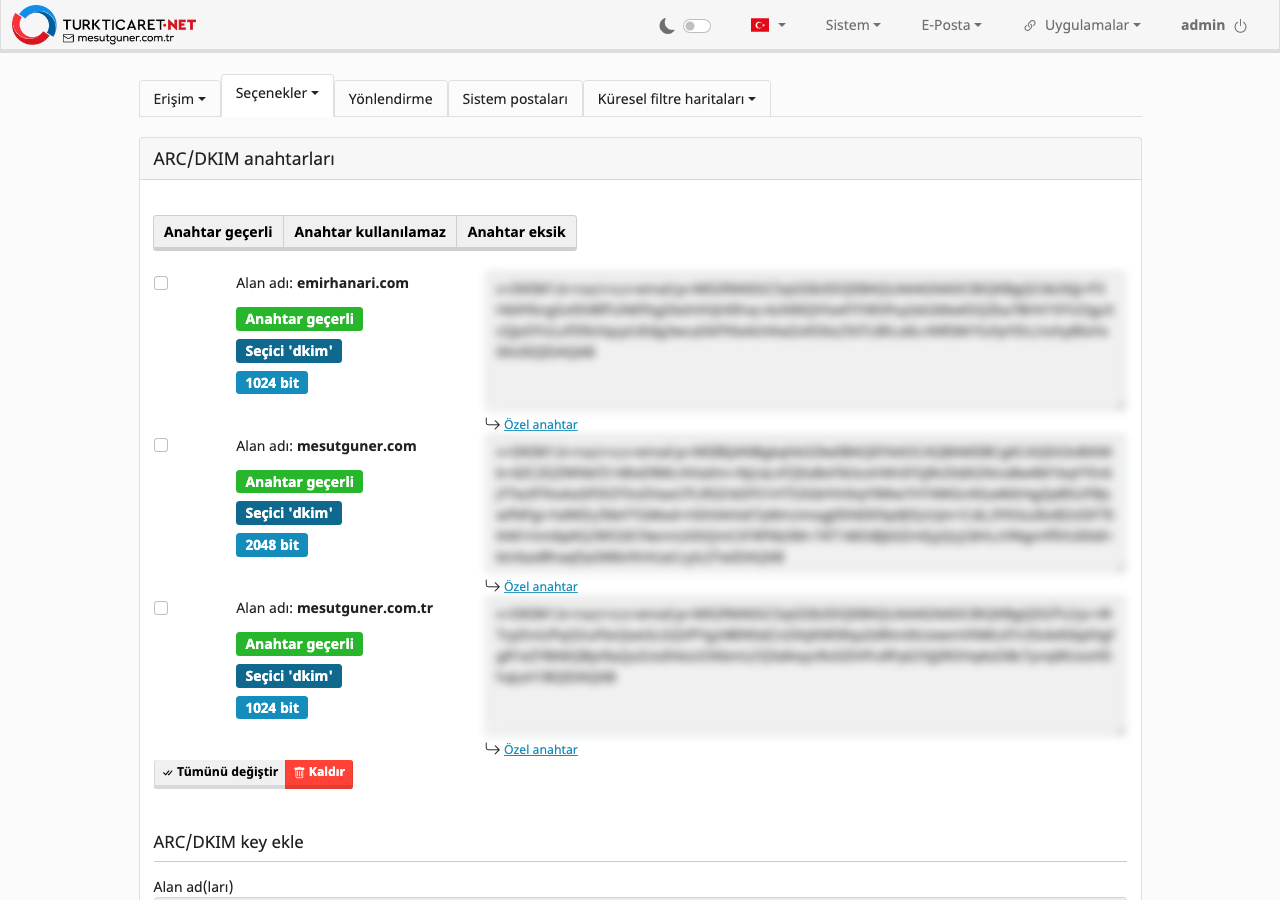Expand the Küresel filtre haritaları dropdown
The height and width of the screenshot is (900, 1280).
coord(677,99)
